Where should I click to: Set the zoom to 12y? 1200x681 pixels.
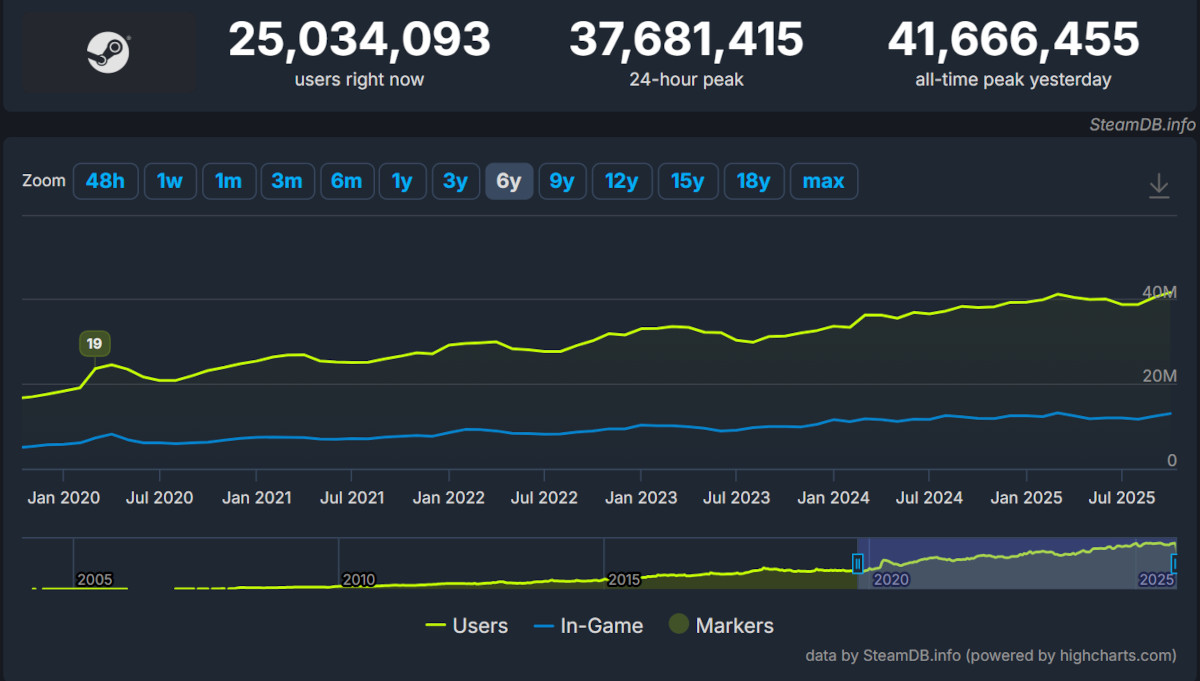pyautogui.click(x=621, y=181)
